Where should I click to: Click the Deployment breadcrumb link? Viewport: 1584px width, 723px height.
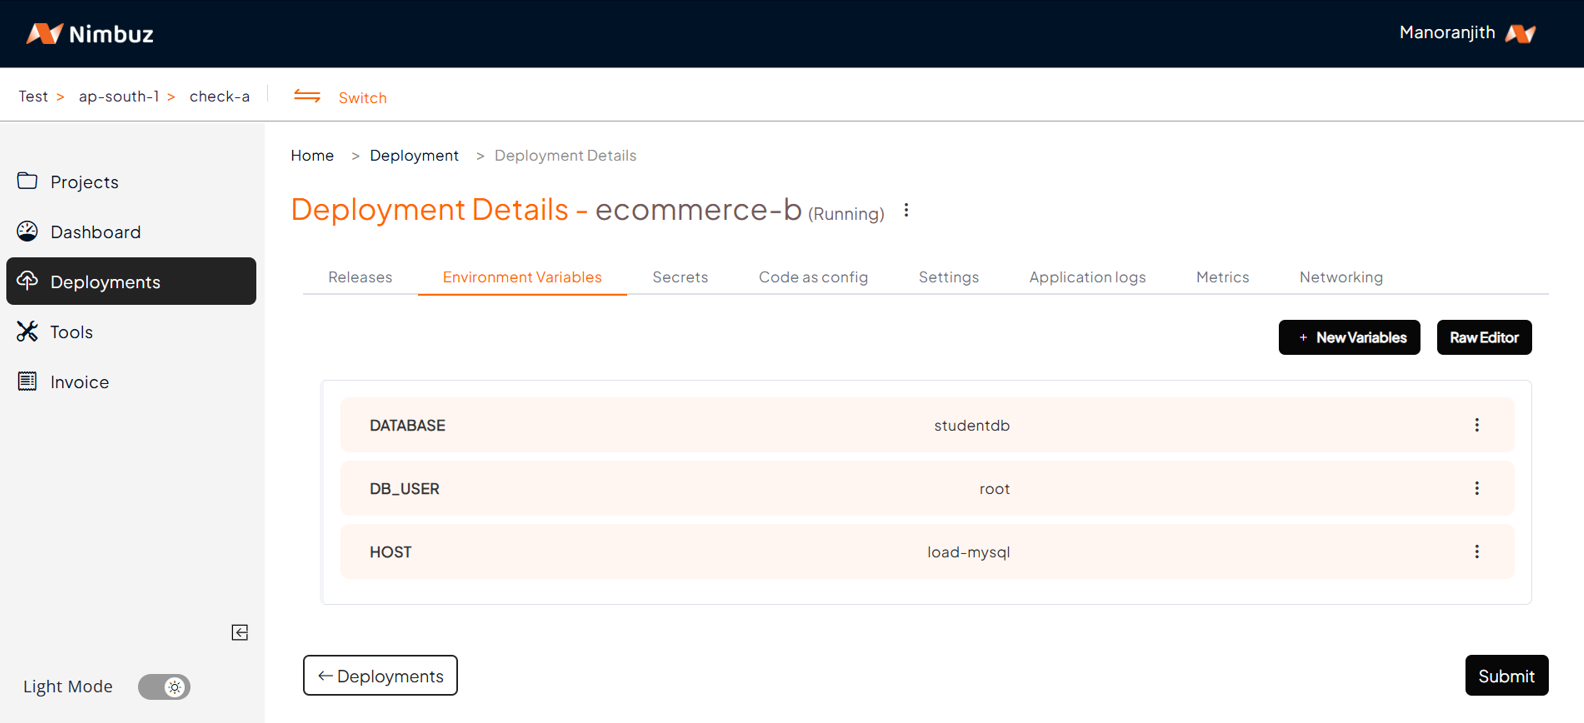click(414, 155)
